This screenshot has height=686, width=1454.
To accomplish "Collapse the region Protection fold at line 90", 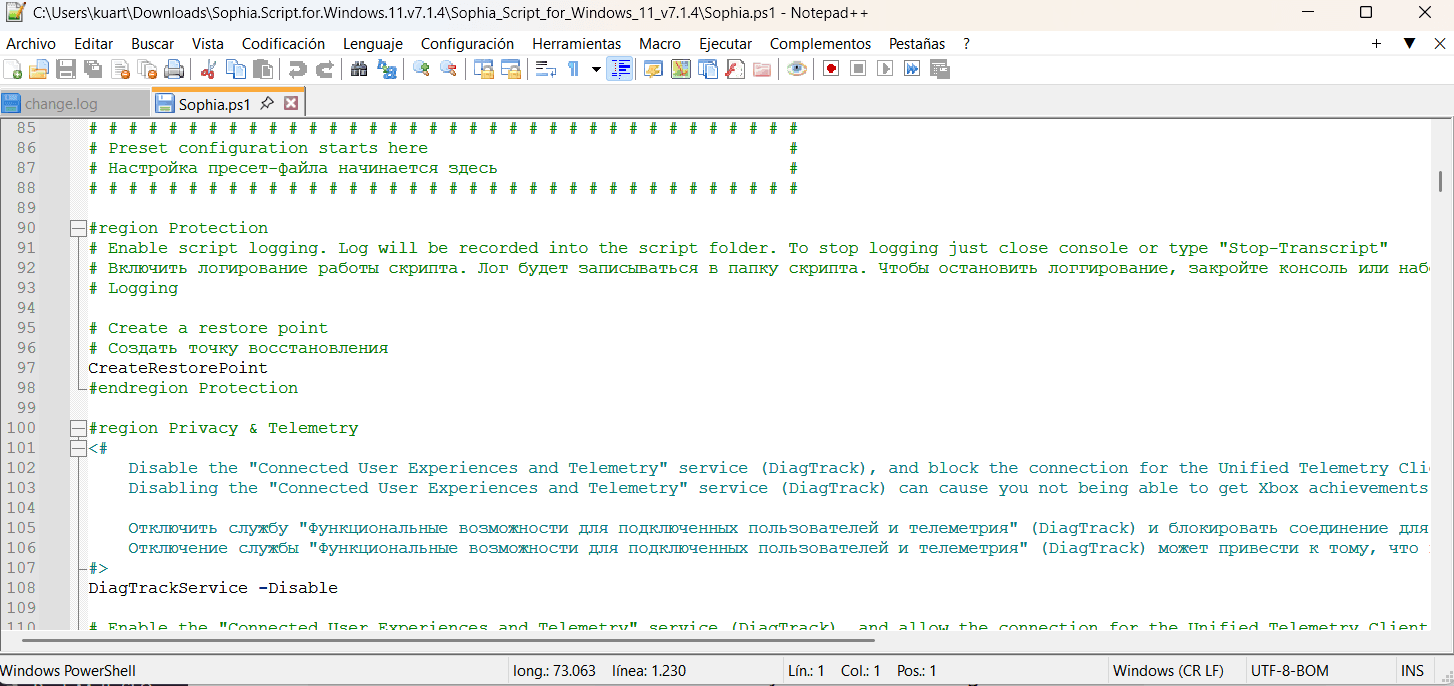I will click(78, 228).
